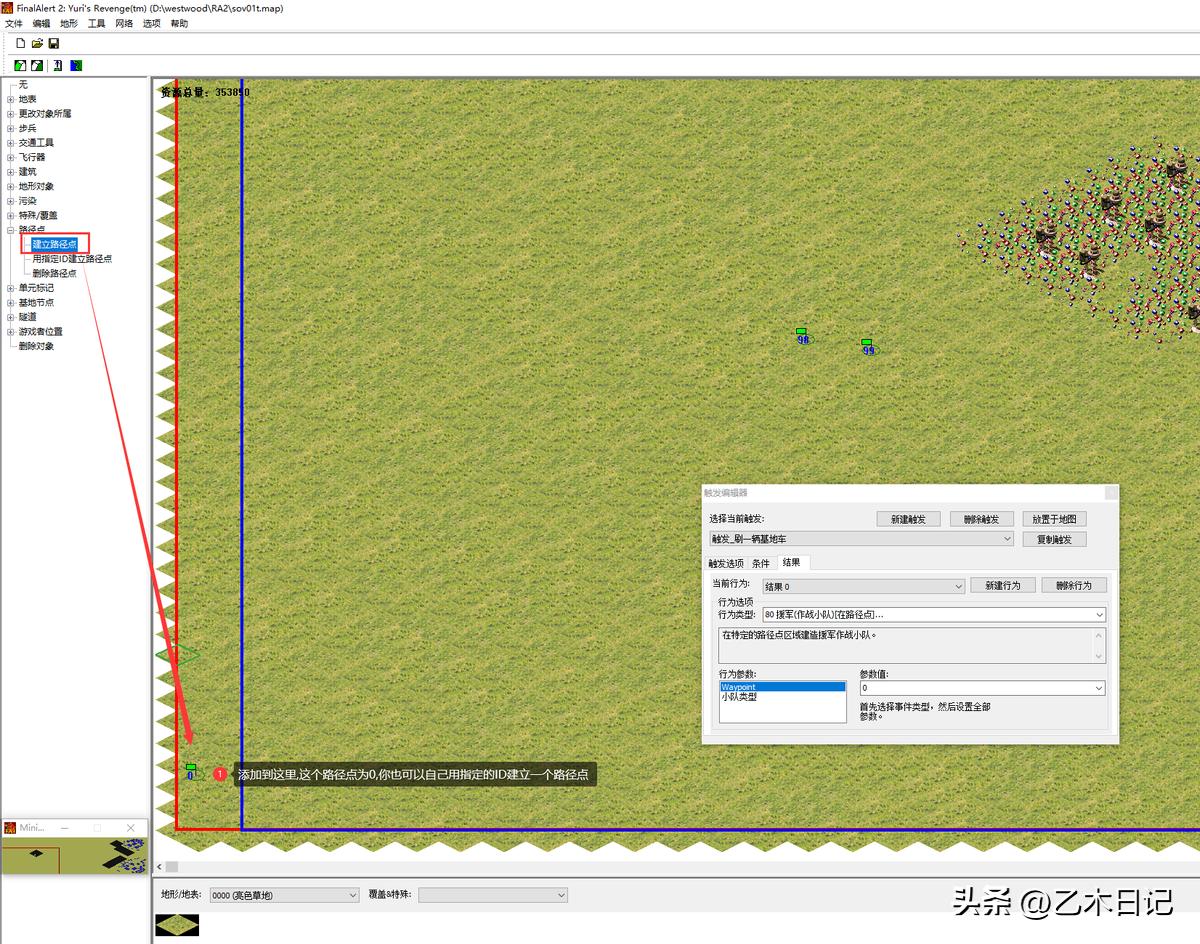Viewport: 1200px width, 944px height.
Task: Expand the 交通工具 tree node
Action: click(11, 143)
